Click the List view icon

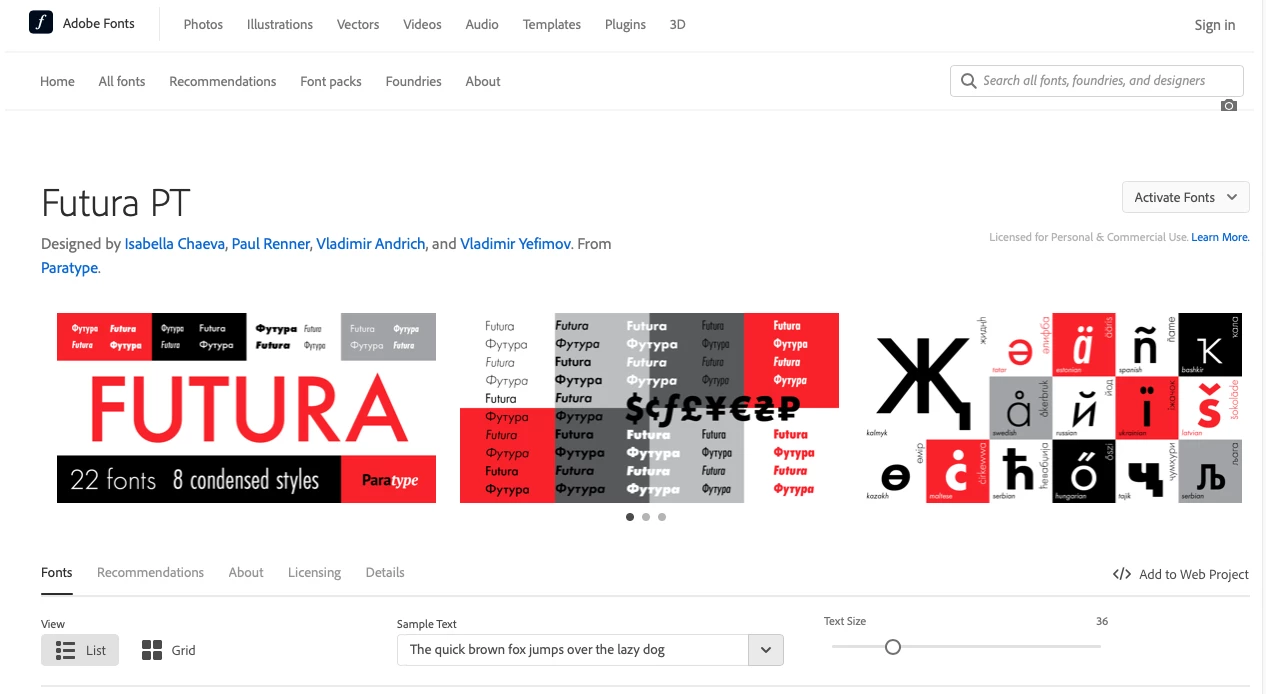(66, 650)
